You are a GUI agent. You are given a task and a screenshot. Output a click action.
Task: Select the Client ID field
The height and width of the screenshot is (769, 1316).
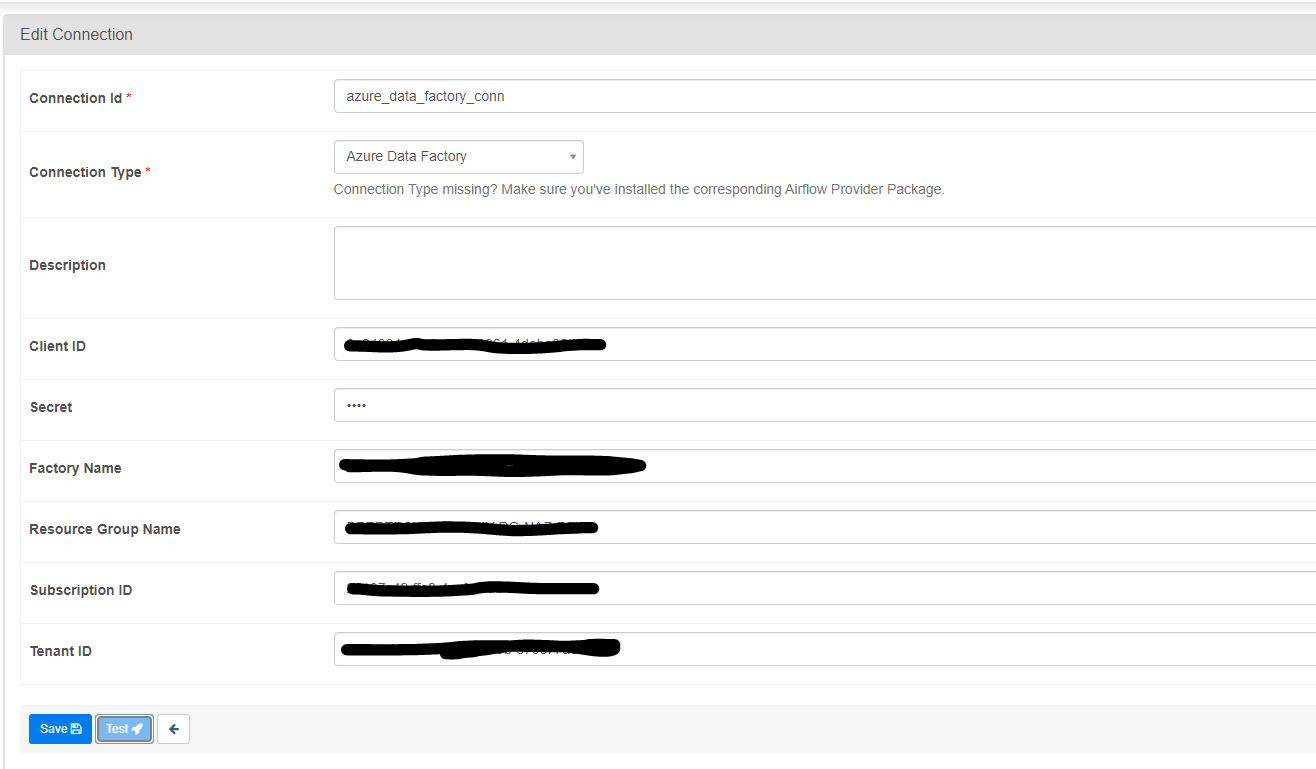point(825,344)
